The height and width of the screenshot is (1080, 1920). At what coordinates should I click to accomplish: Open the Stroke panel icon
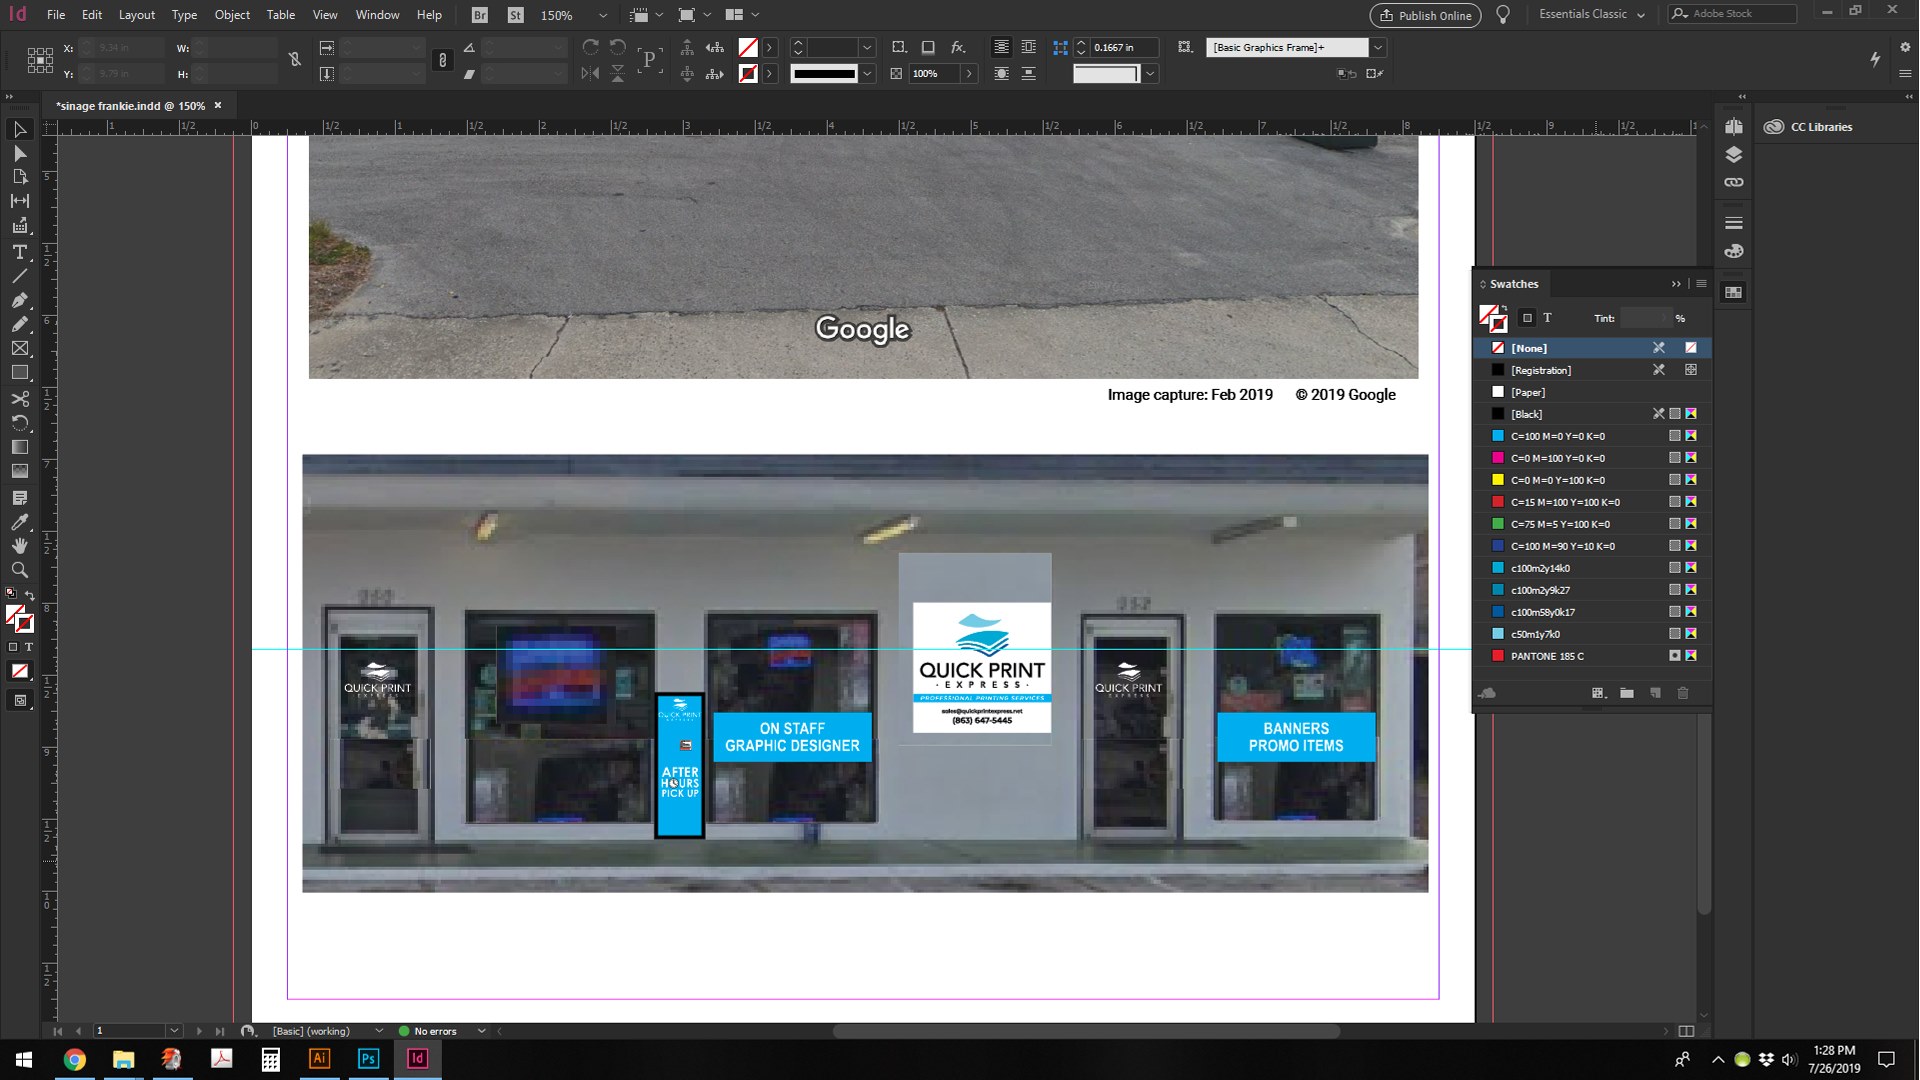click(1734, 223)
